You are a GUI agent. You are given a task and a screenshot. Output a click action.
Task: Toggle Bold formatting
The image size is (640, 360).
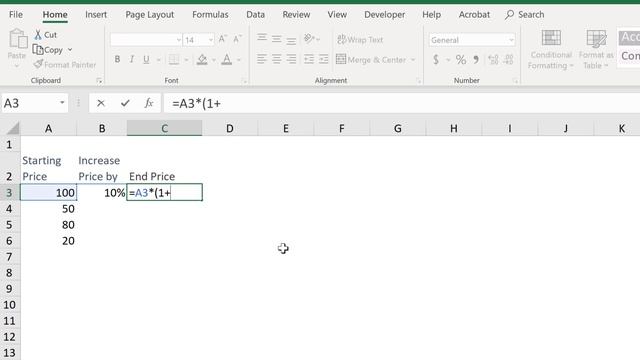tap(118, 60)
